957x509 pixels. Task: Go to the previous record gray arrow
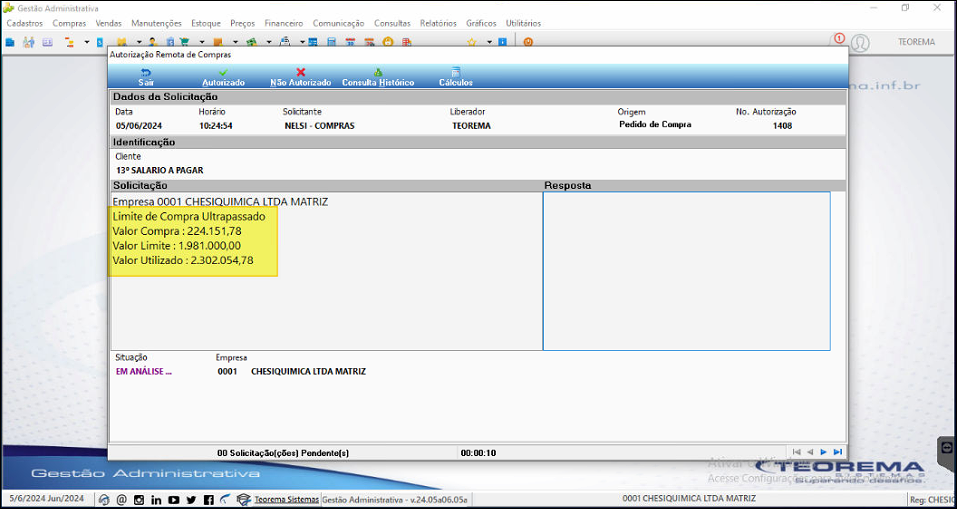[x=810, y=452]
